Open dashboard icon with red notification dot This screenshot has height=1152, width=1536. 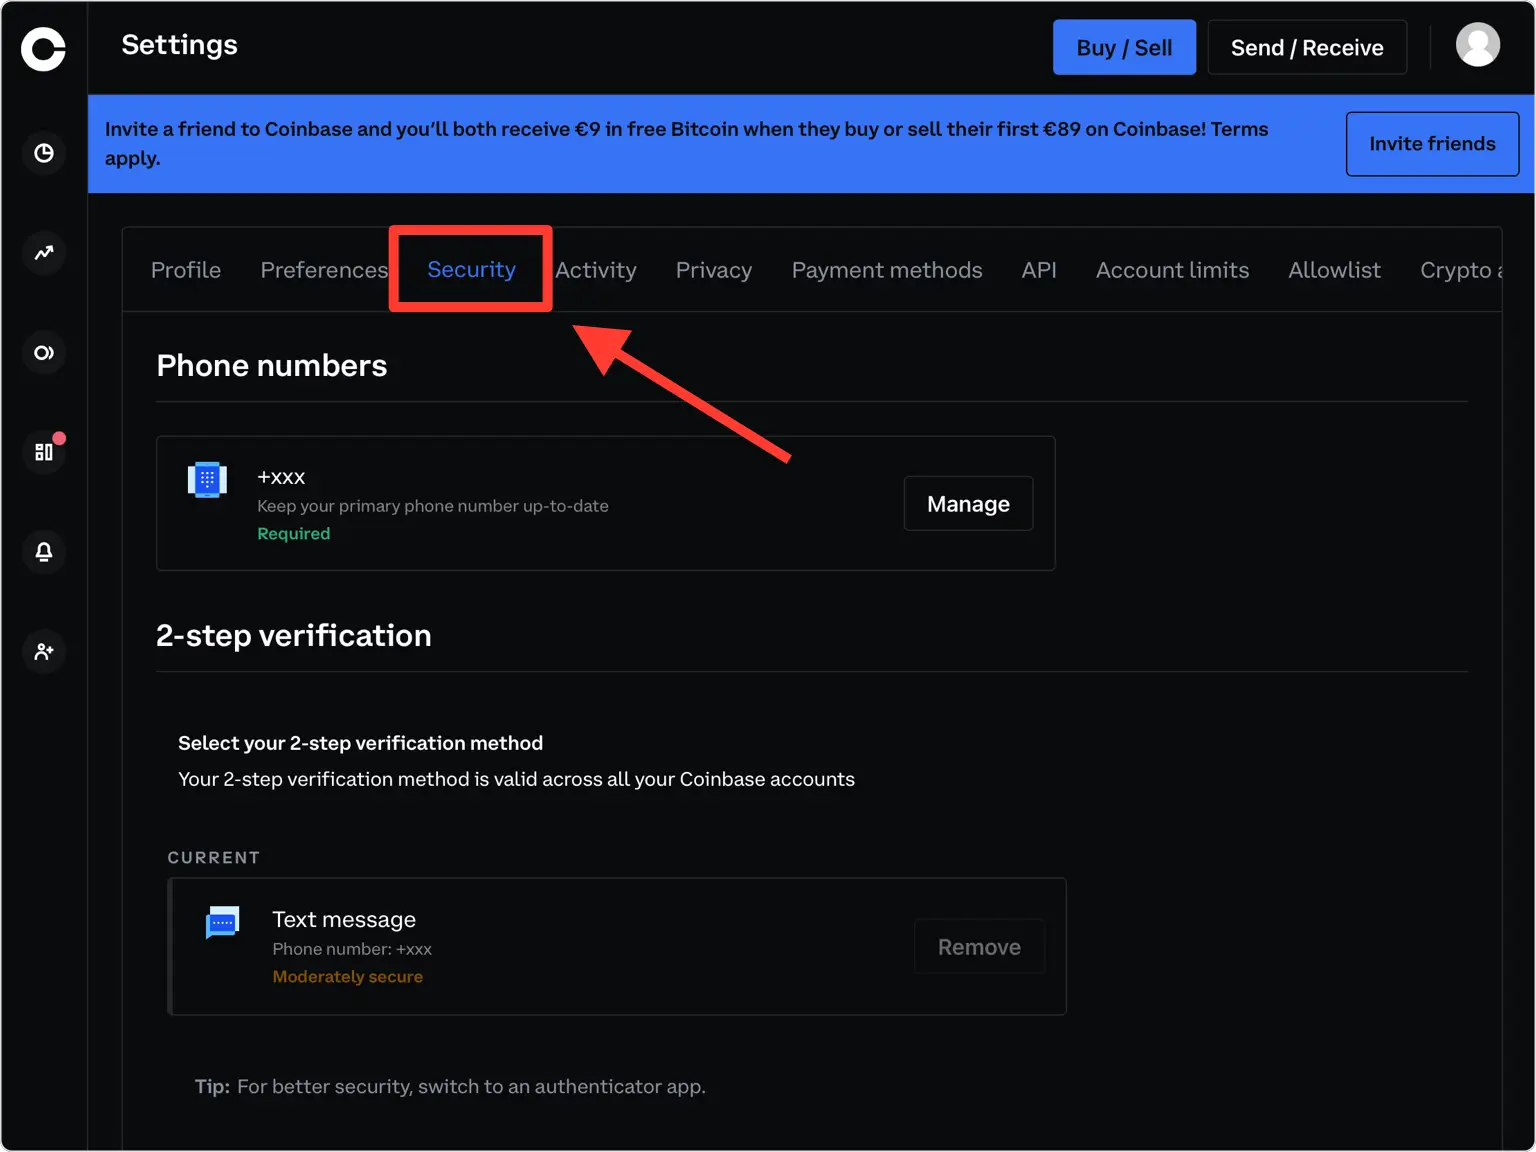click(x=44, y=452)
